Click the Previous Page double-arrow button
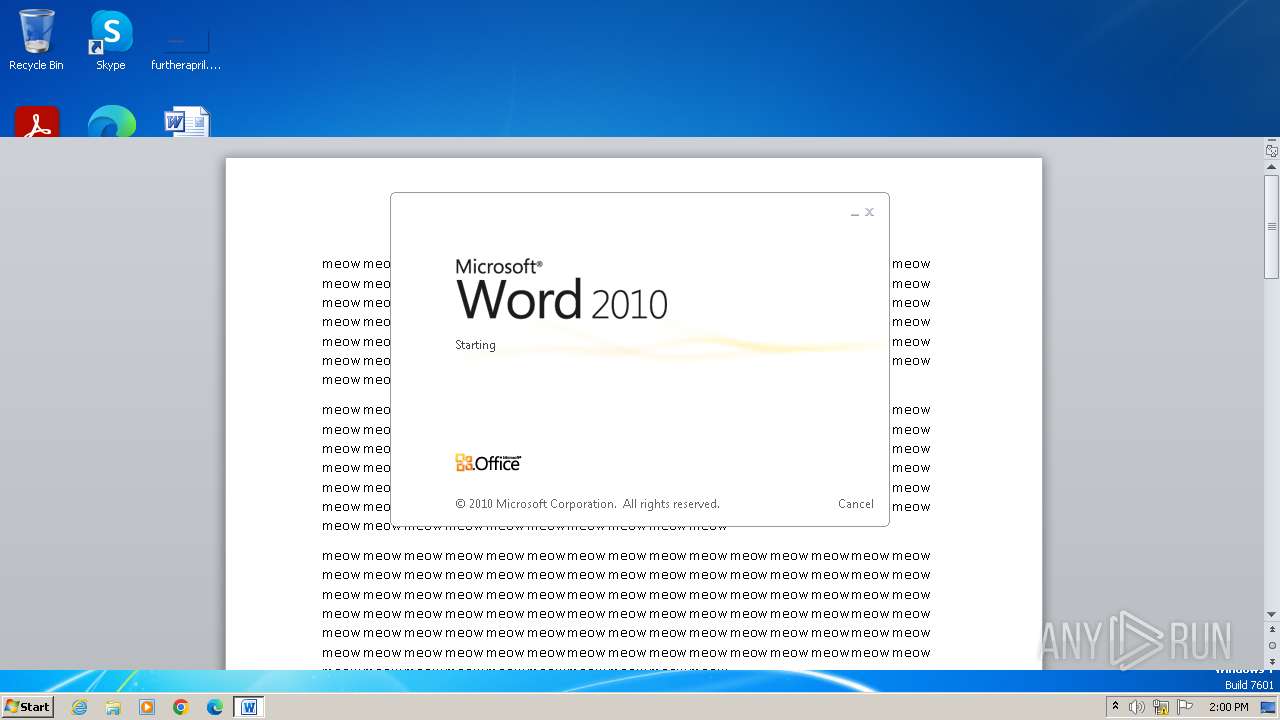Image resolution: width=1280 pixels, height=720 pixels. [x=1272, y=630]
